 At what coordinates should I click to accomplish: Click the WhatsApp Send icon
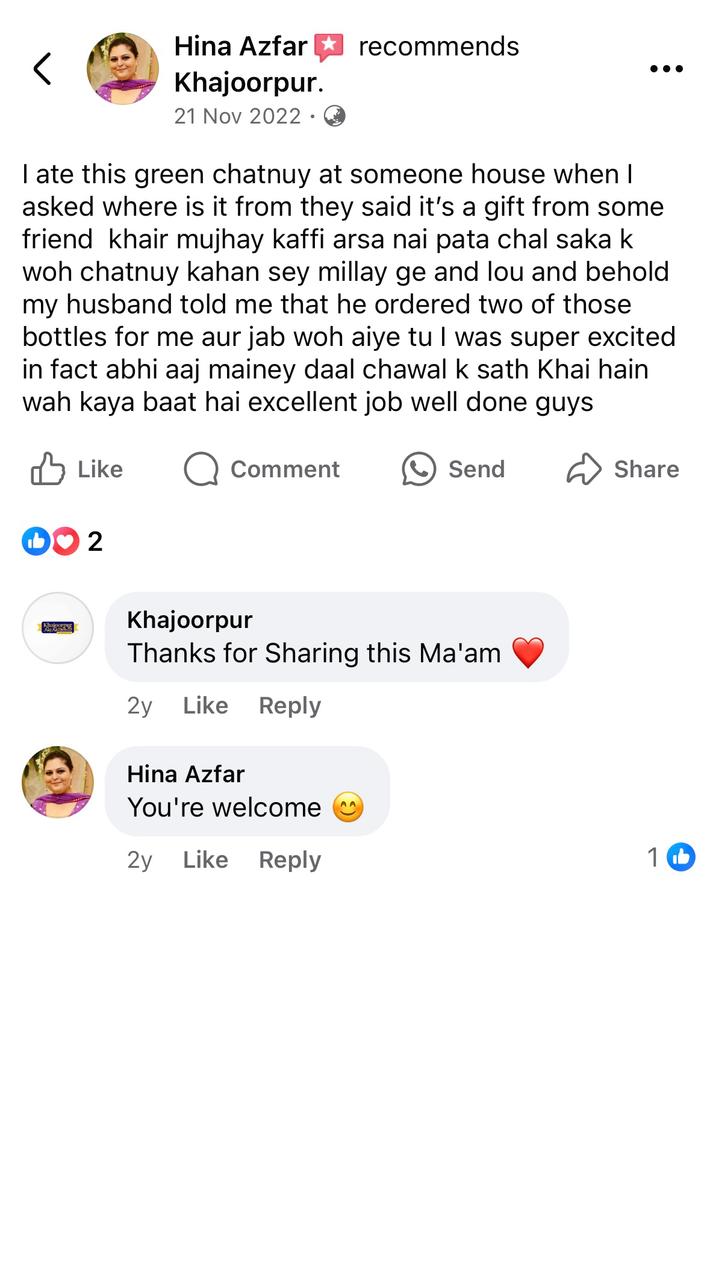[x=418, y=469]
